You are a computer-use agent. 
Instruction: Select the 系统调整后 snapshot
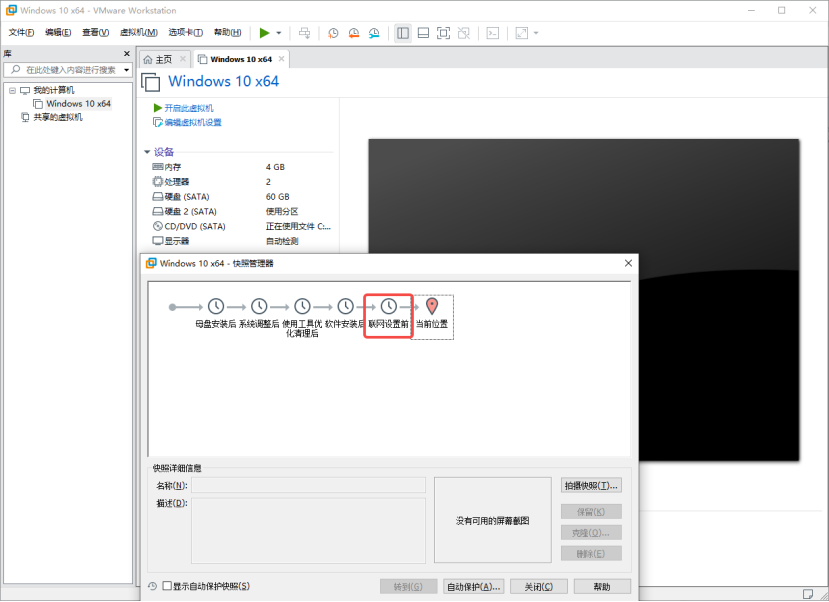point(259,313)
